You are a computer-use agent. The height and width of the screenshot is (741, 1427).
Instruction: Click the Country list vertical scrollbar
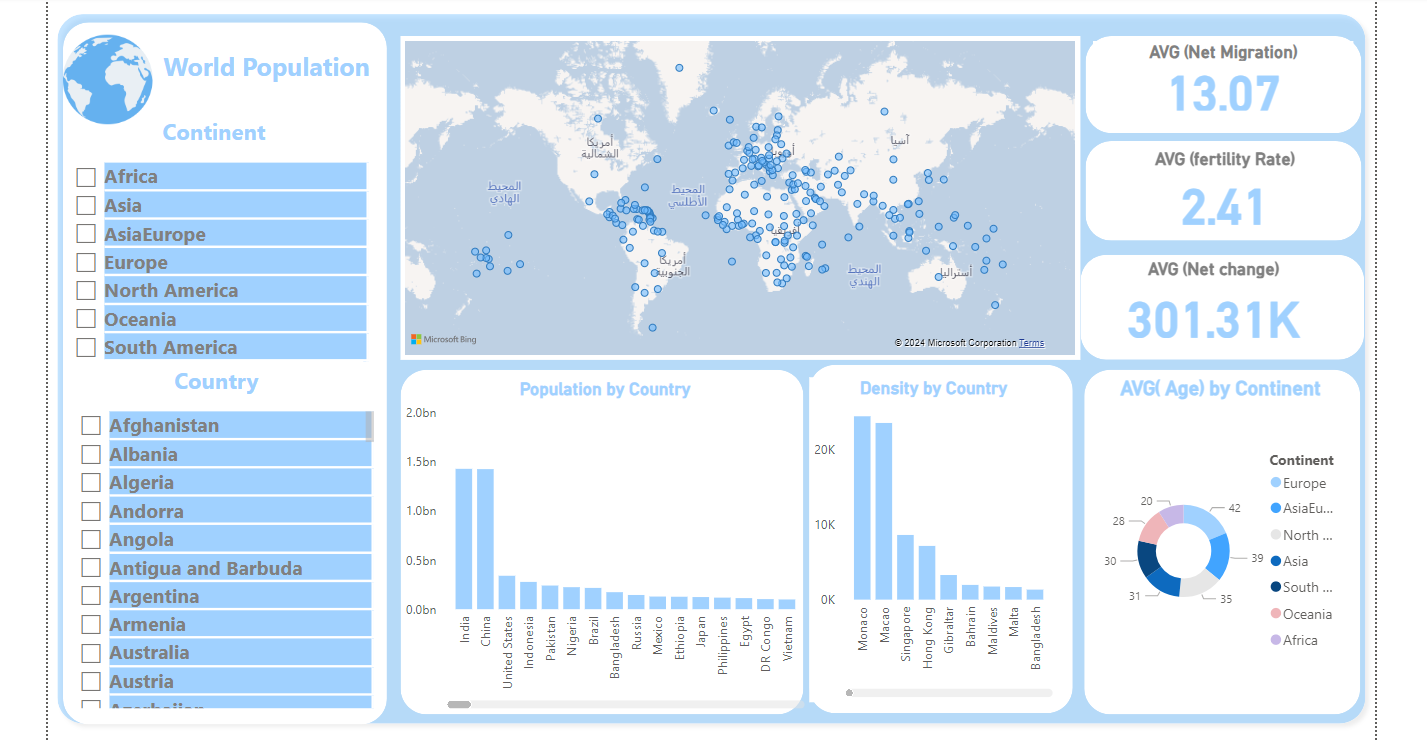370,426
